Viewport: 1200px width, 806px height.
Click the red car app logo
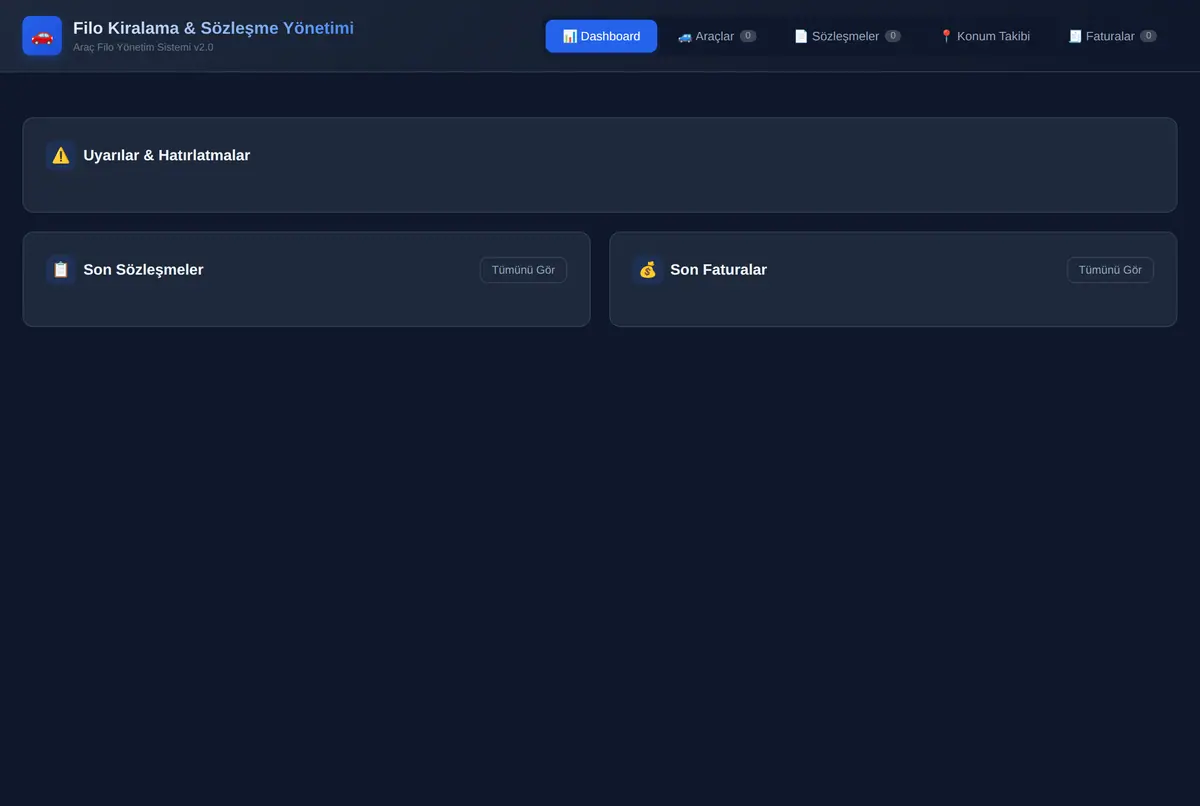(x=42, y=36)
